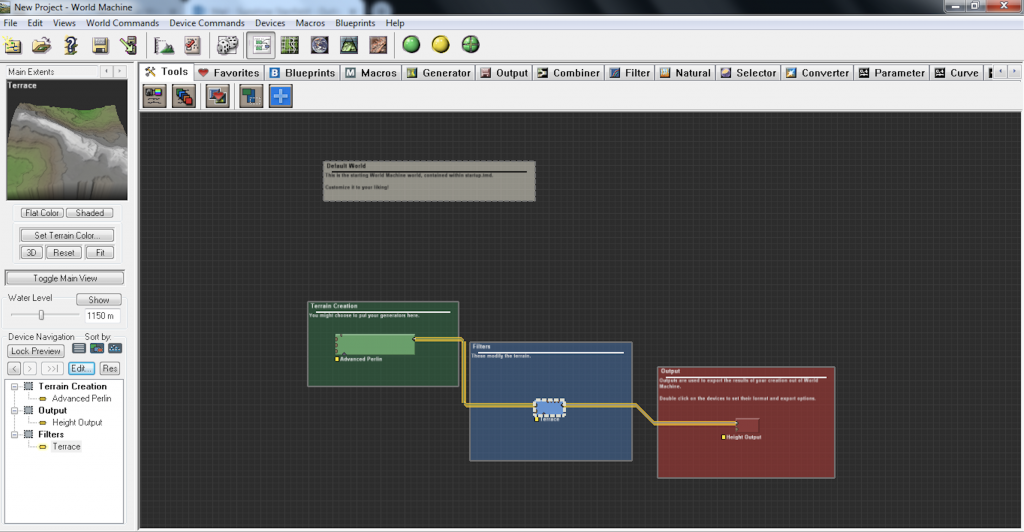Screen dimensions: 1024x532
Task: Show the tab strip's right scroll arrow
Action: pos(1014,72)
